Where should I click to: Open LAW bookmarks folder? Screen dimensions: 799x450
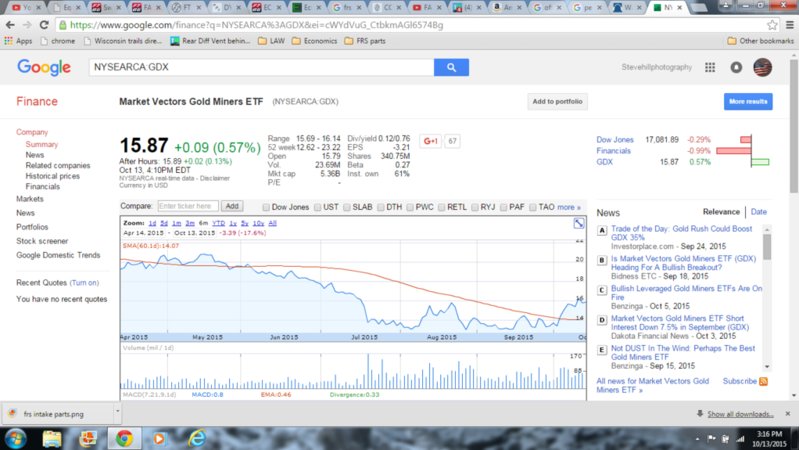[x=272, y=41]
